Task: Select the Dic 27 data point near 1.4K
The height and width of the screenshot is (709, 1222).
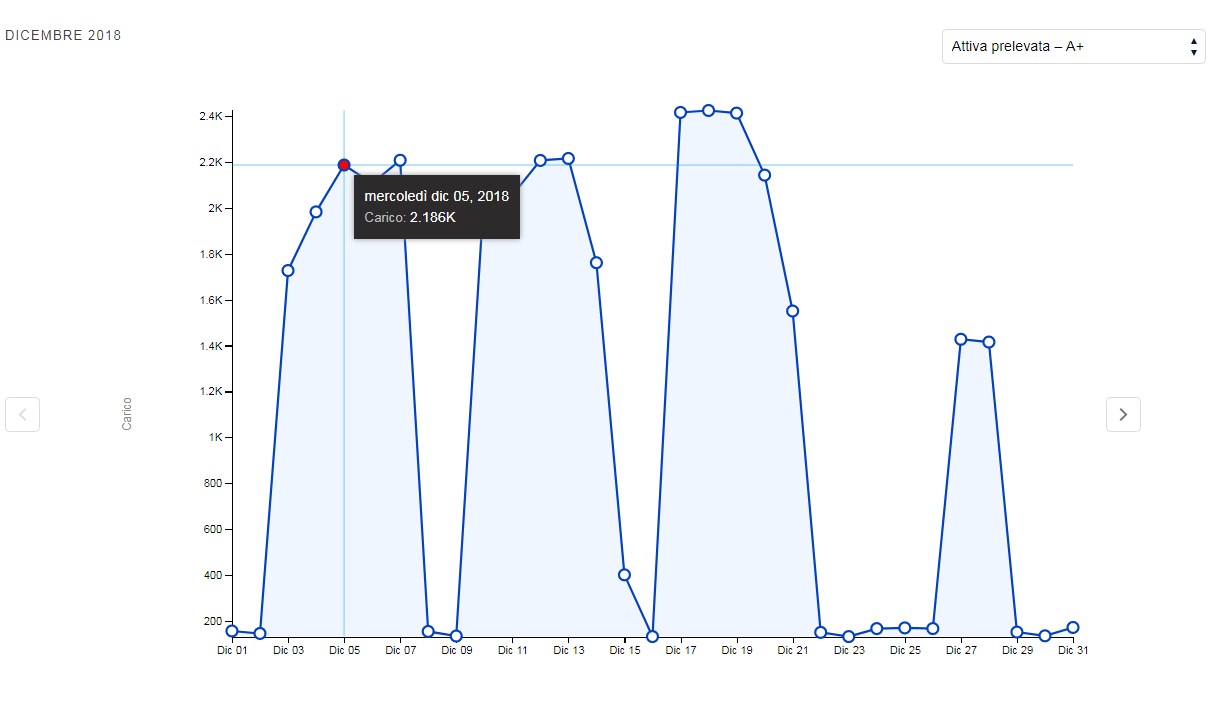Action: tap(961, 339)
